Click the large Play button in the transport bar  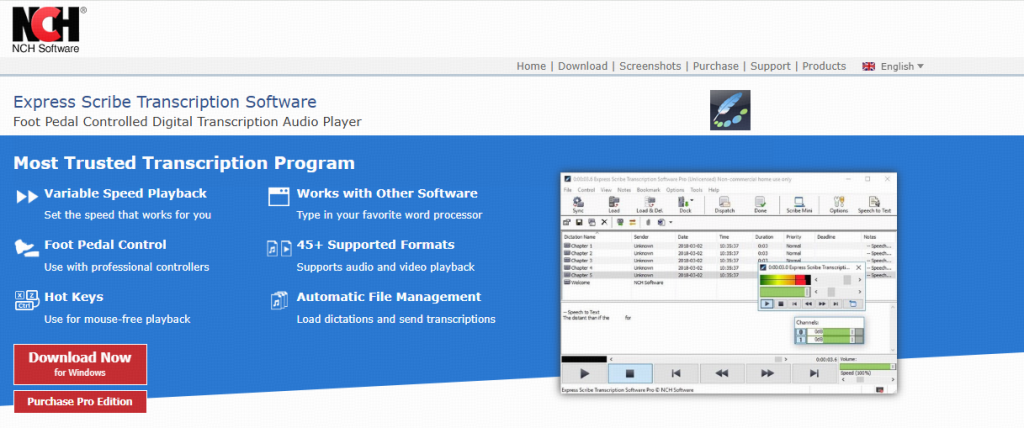[584, 373]
